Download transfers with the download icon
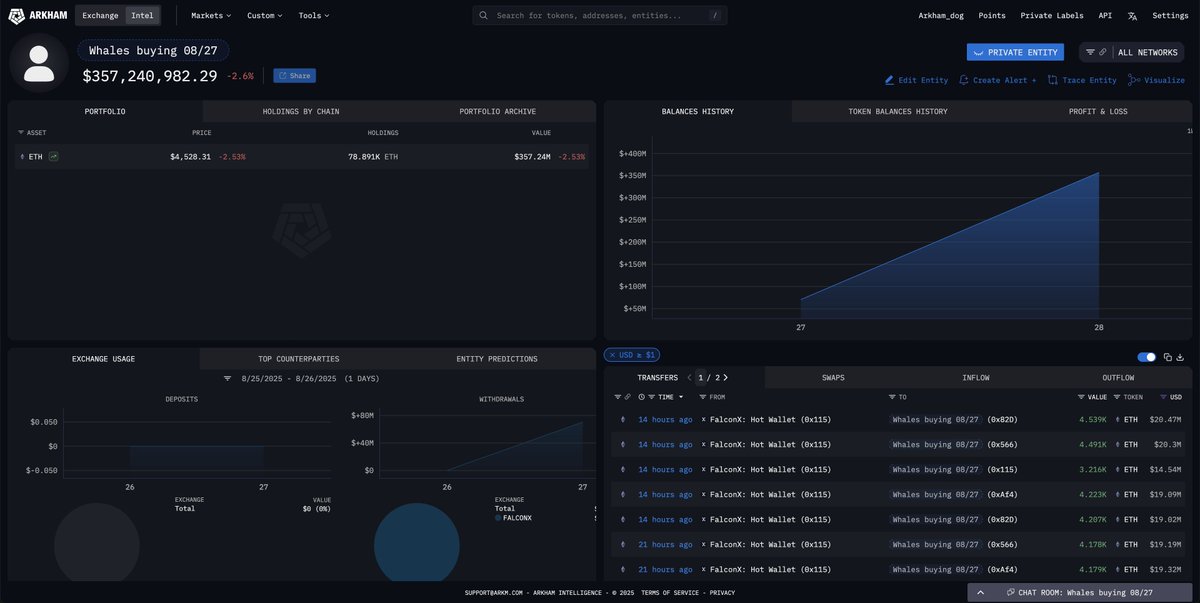 point(1181,357)
